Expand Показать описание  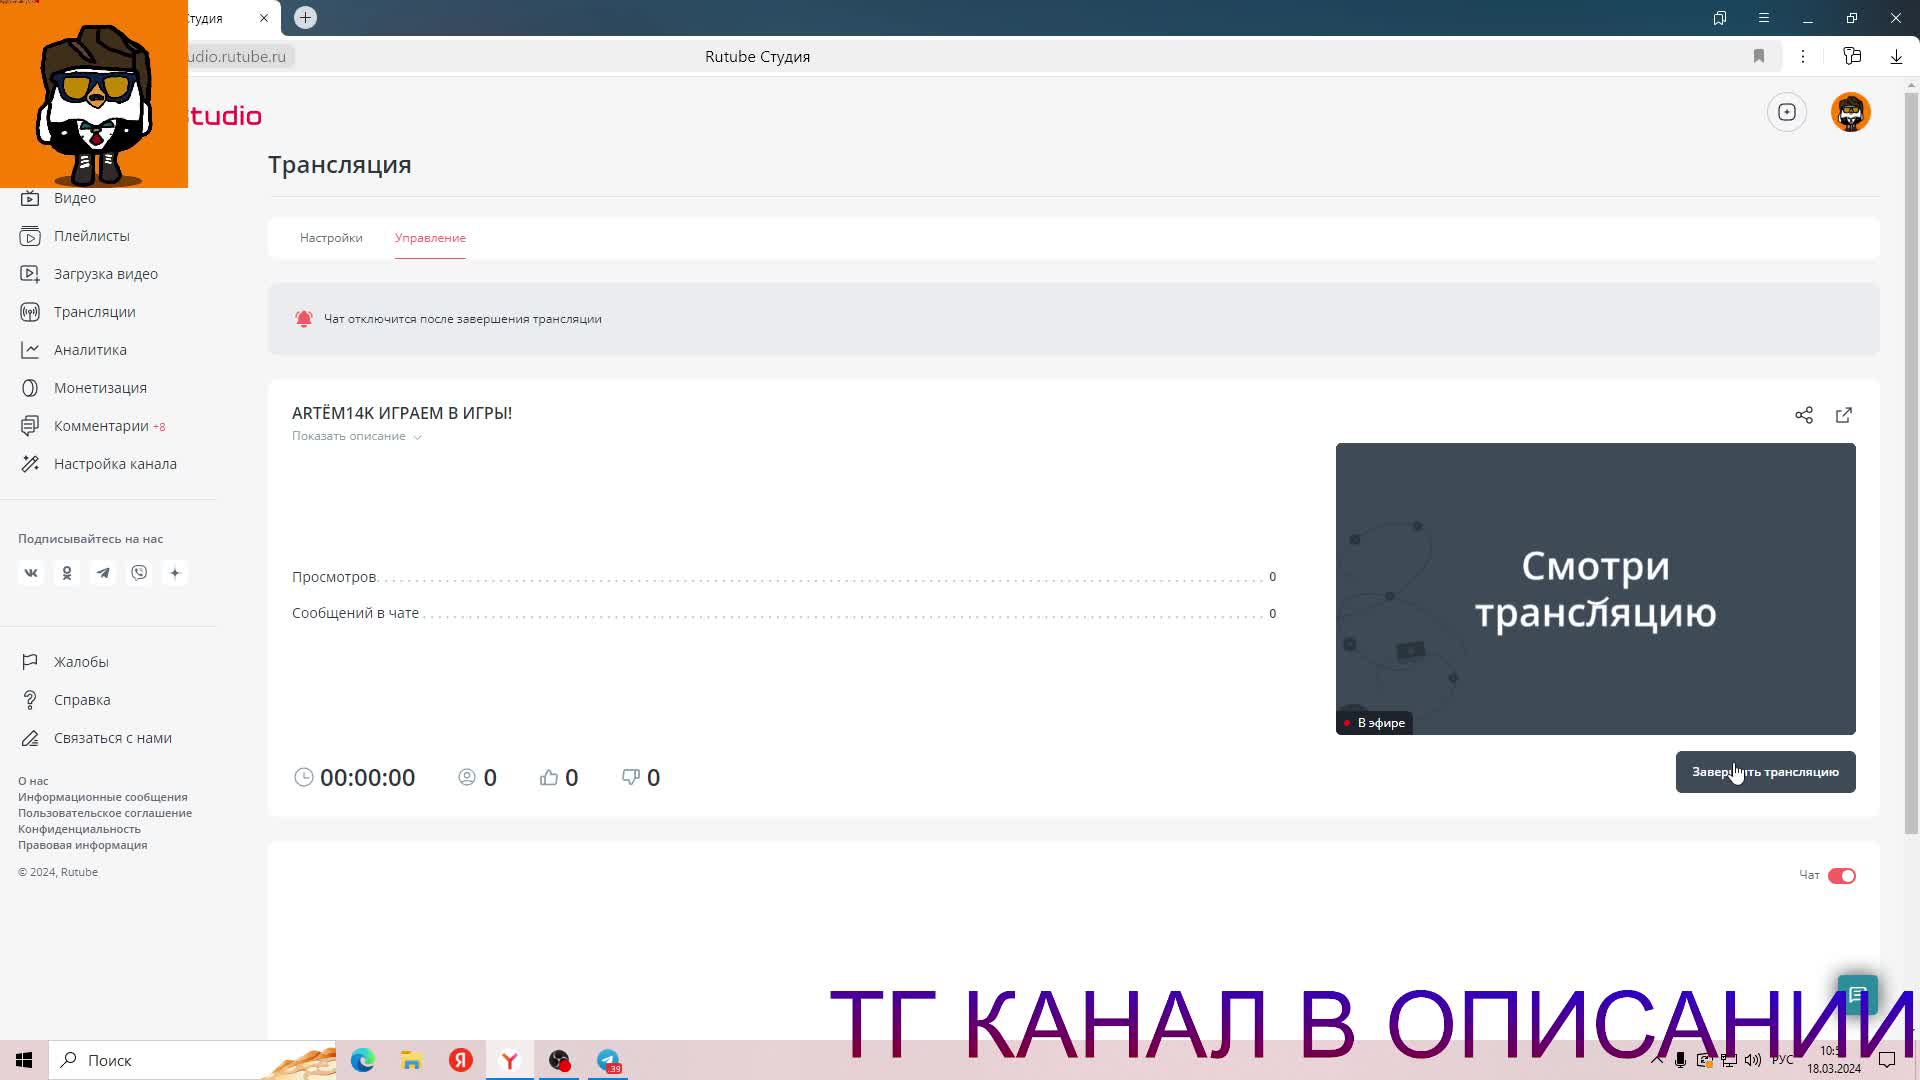(357, 436)
